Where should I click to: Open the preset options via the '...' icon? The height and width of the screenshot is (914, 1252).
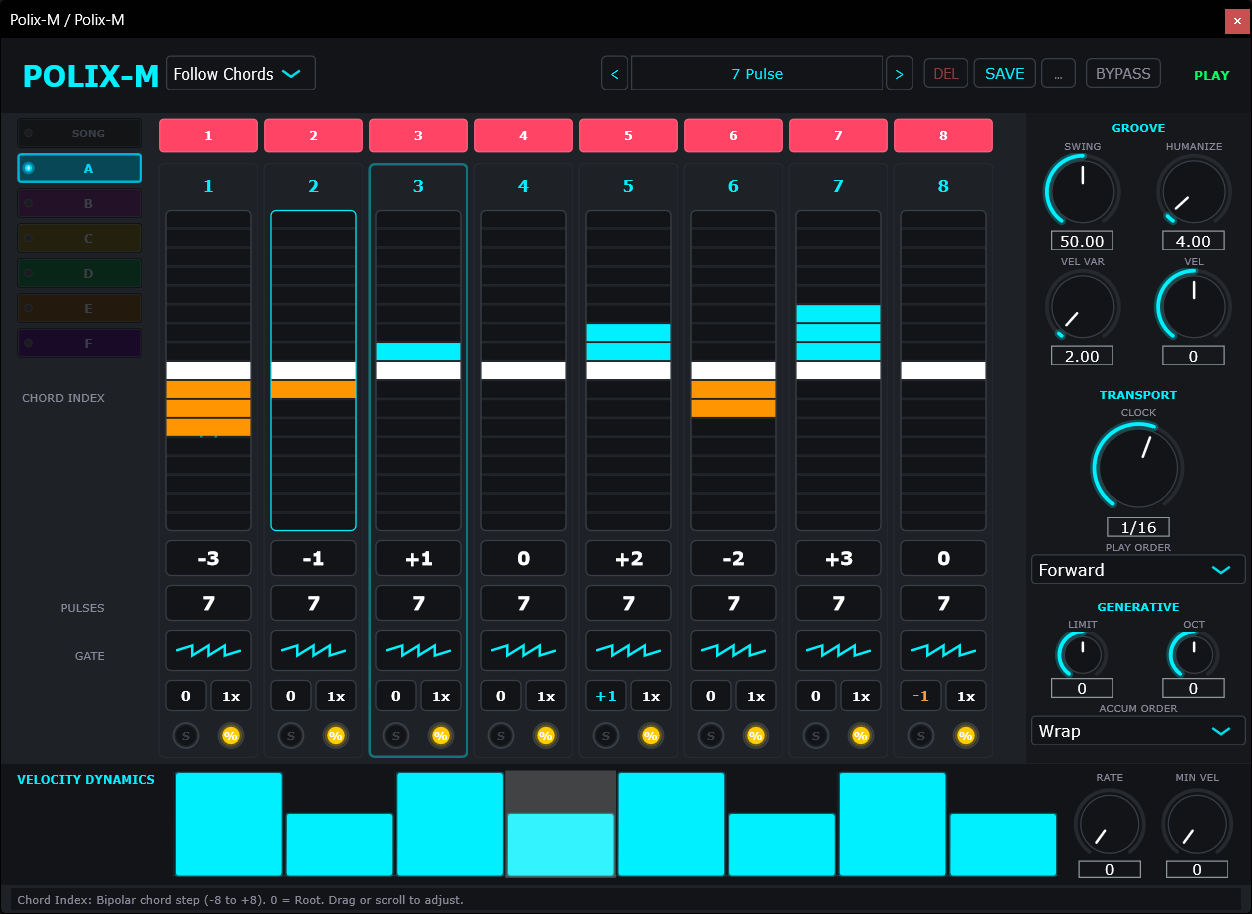click(x=1058, y=73)
